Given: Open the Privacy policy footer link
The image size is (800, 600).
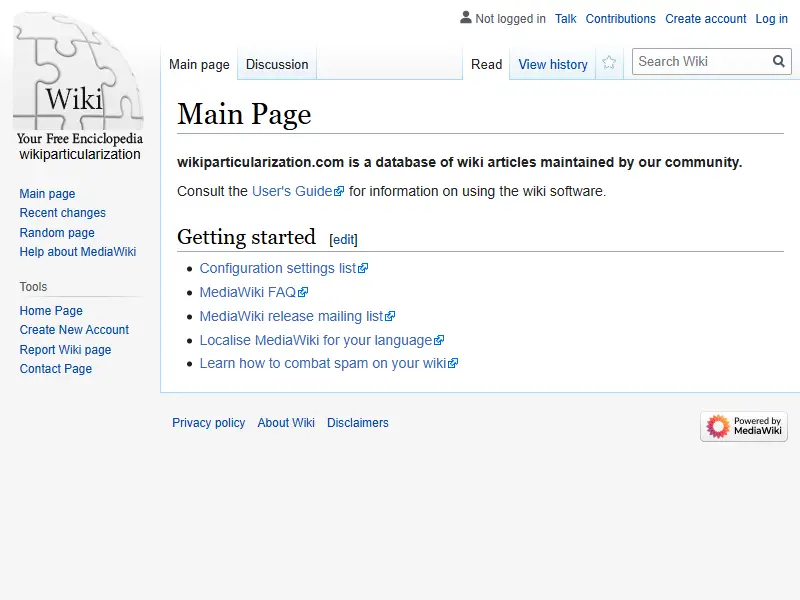Looking at the screenshot, I should click(x=209, y=423).
